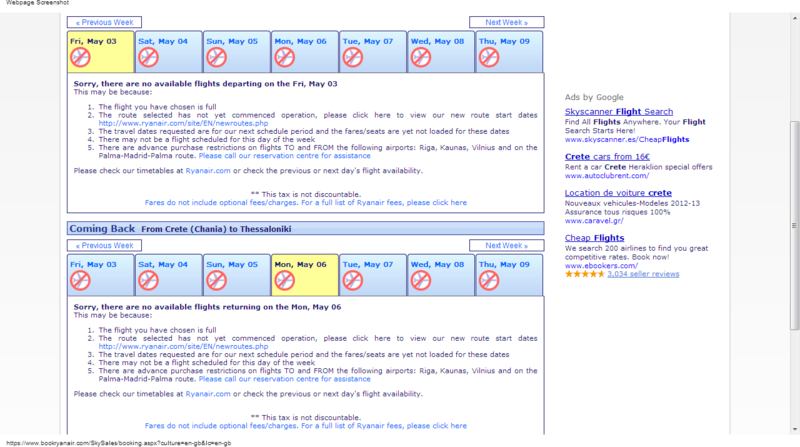The image size is (800, 447).
Task: Open Ryanair fees list link in outbound section
Action: pyautogui.click(x=306, y=203)
